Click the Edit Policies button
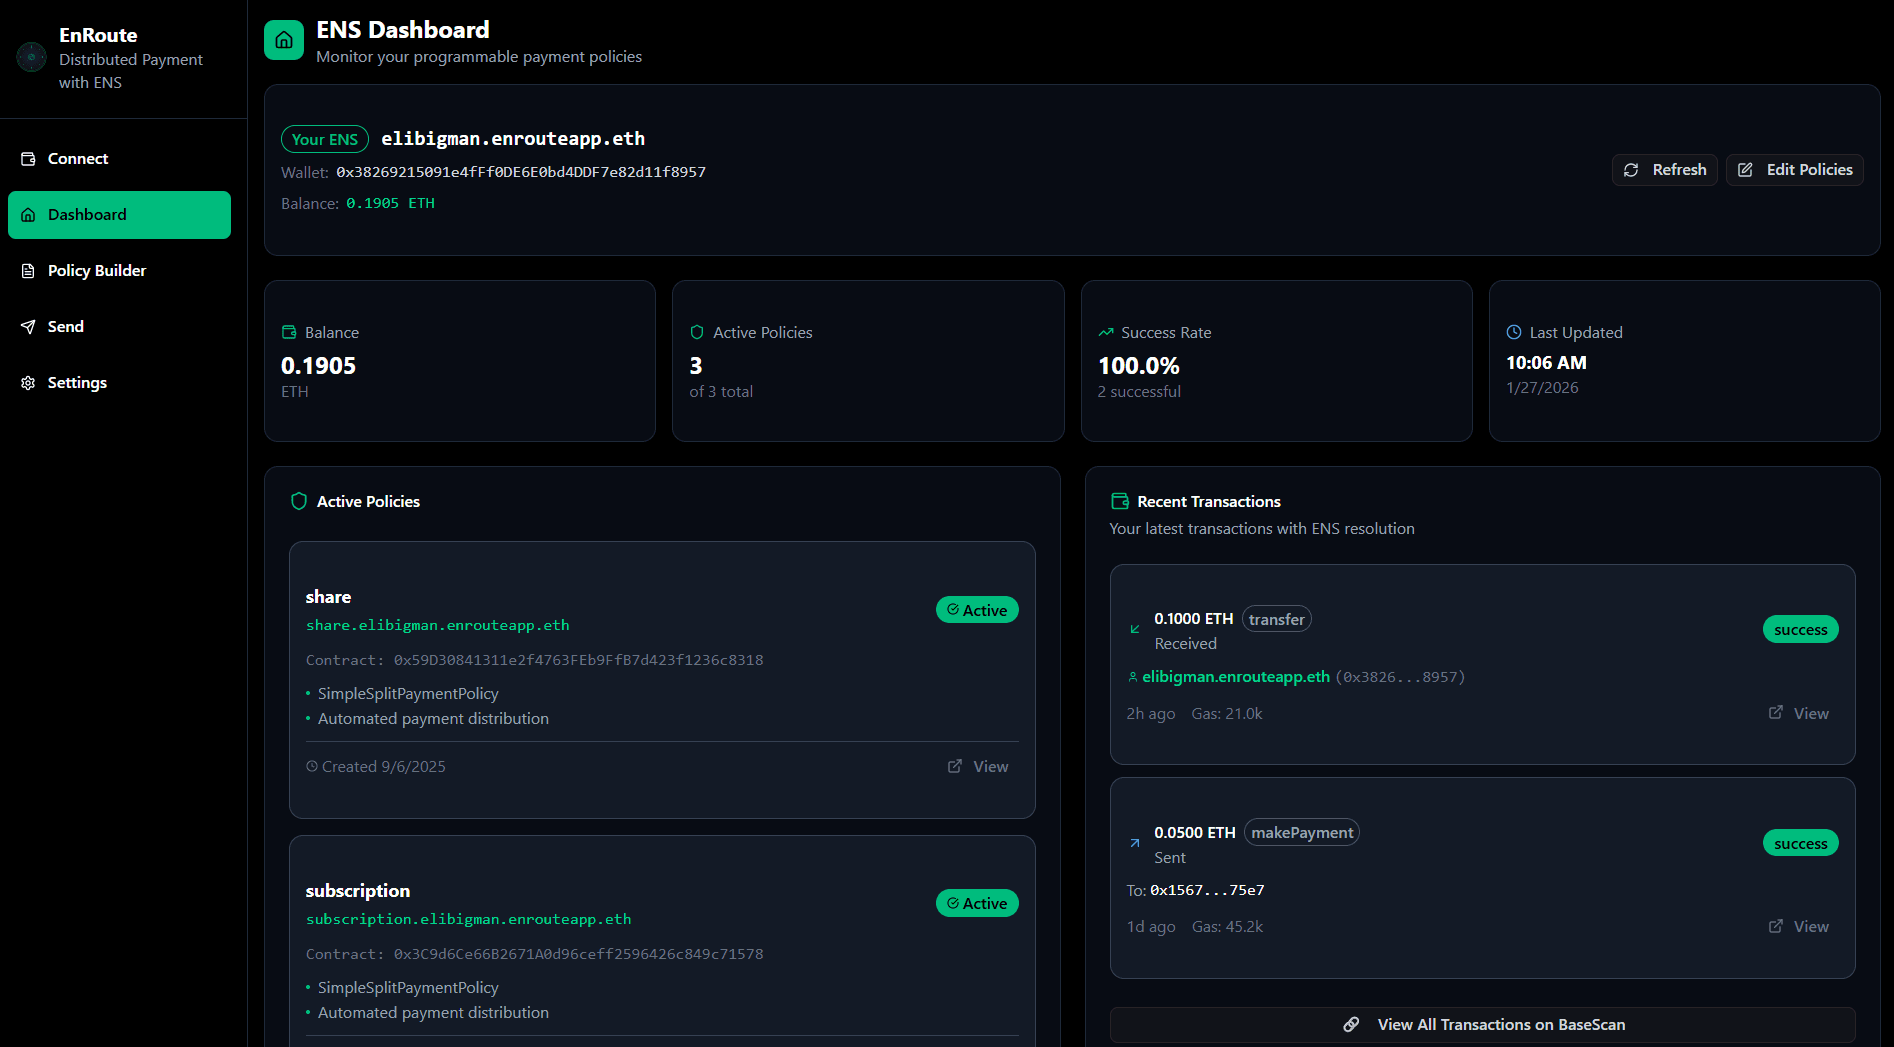The image size is (1894, 1047). [1794, 170]
